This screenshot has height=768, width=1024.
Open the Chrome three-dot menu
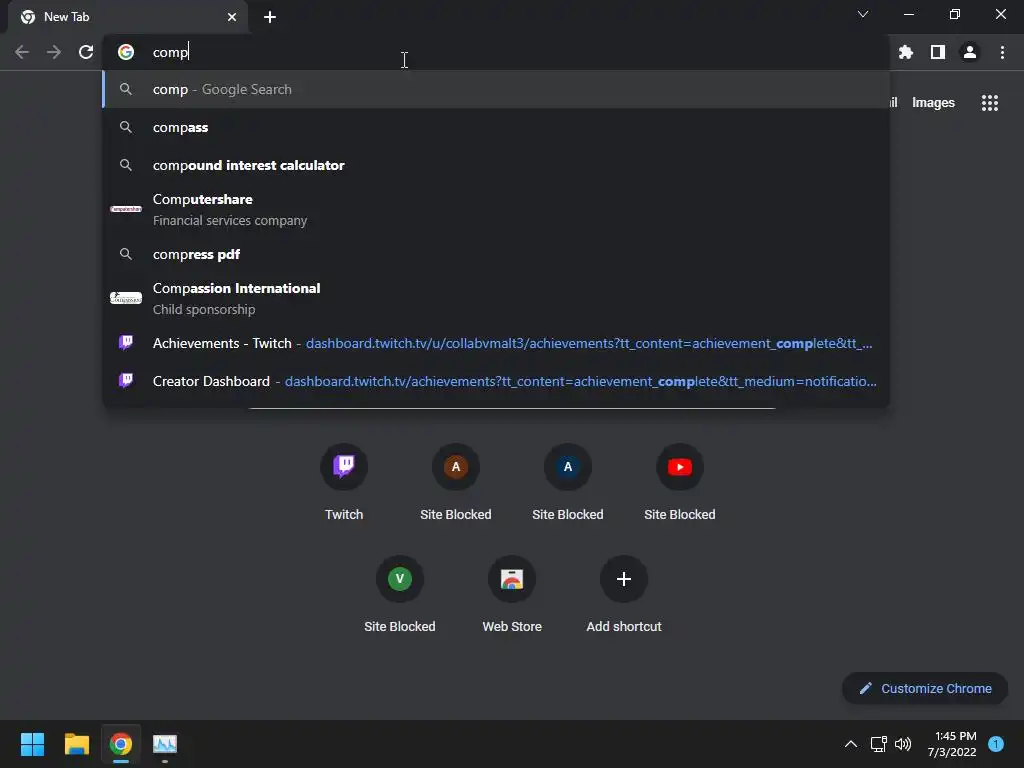click(x=1002, y=52)
